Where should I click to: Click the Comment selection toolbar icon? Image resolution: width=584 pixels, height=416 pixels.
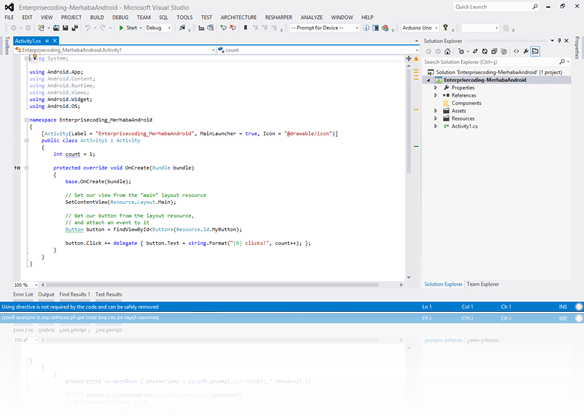(223, 28)
